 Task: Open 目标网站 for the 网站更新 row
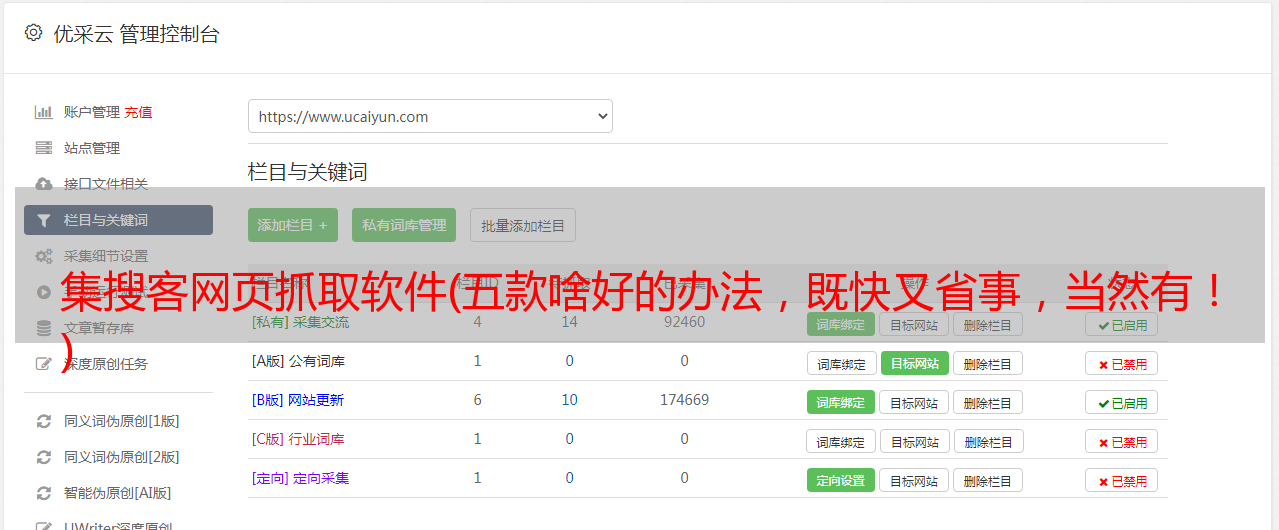pos(914,402)
